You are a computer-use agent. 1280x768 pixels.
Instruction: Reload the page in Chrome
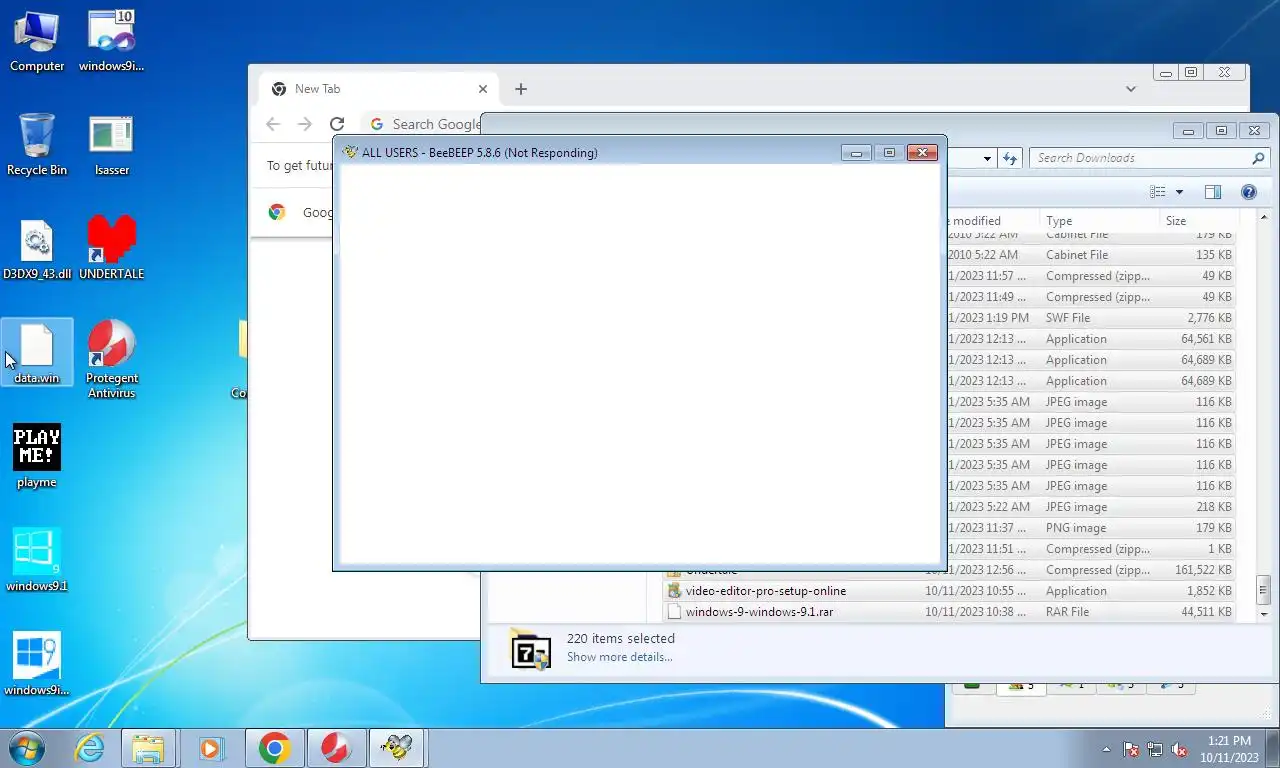(337, 124)
